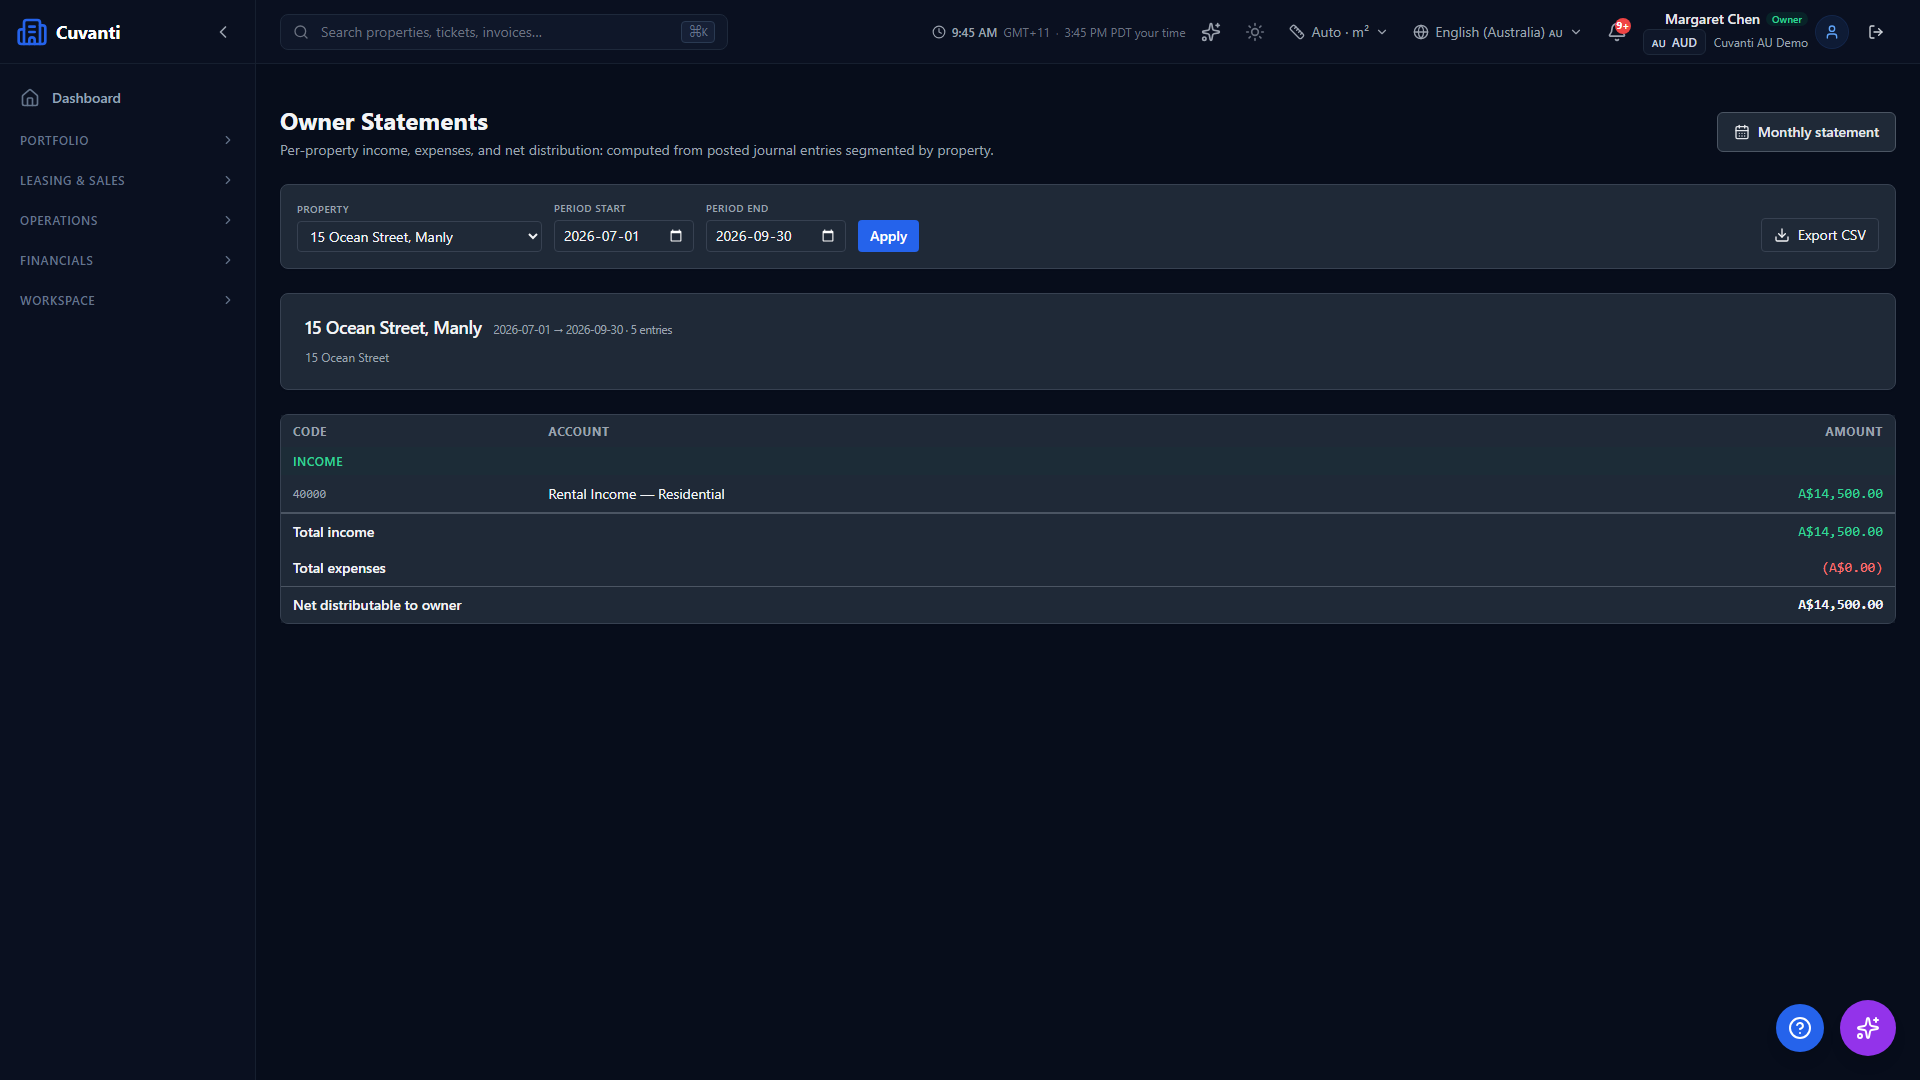Open the AI sparkle icon in the top bar
This screenshot has height=1080, width=1920.
click(1211, 32)
